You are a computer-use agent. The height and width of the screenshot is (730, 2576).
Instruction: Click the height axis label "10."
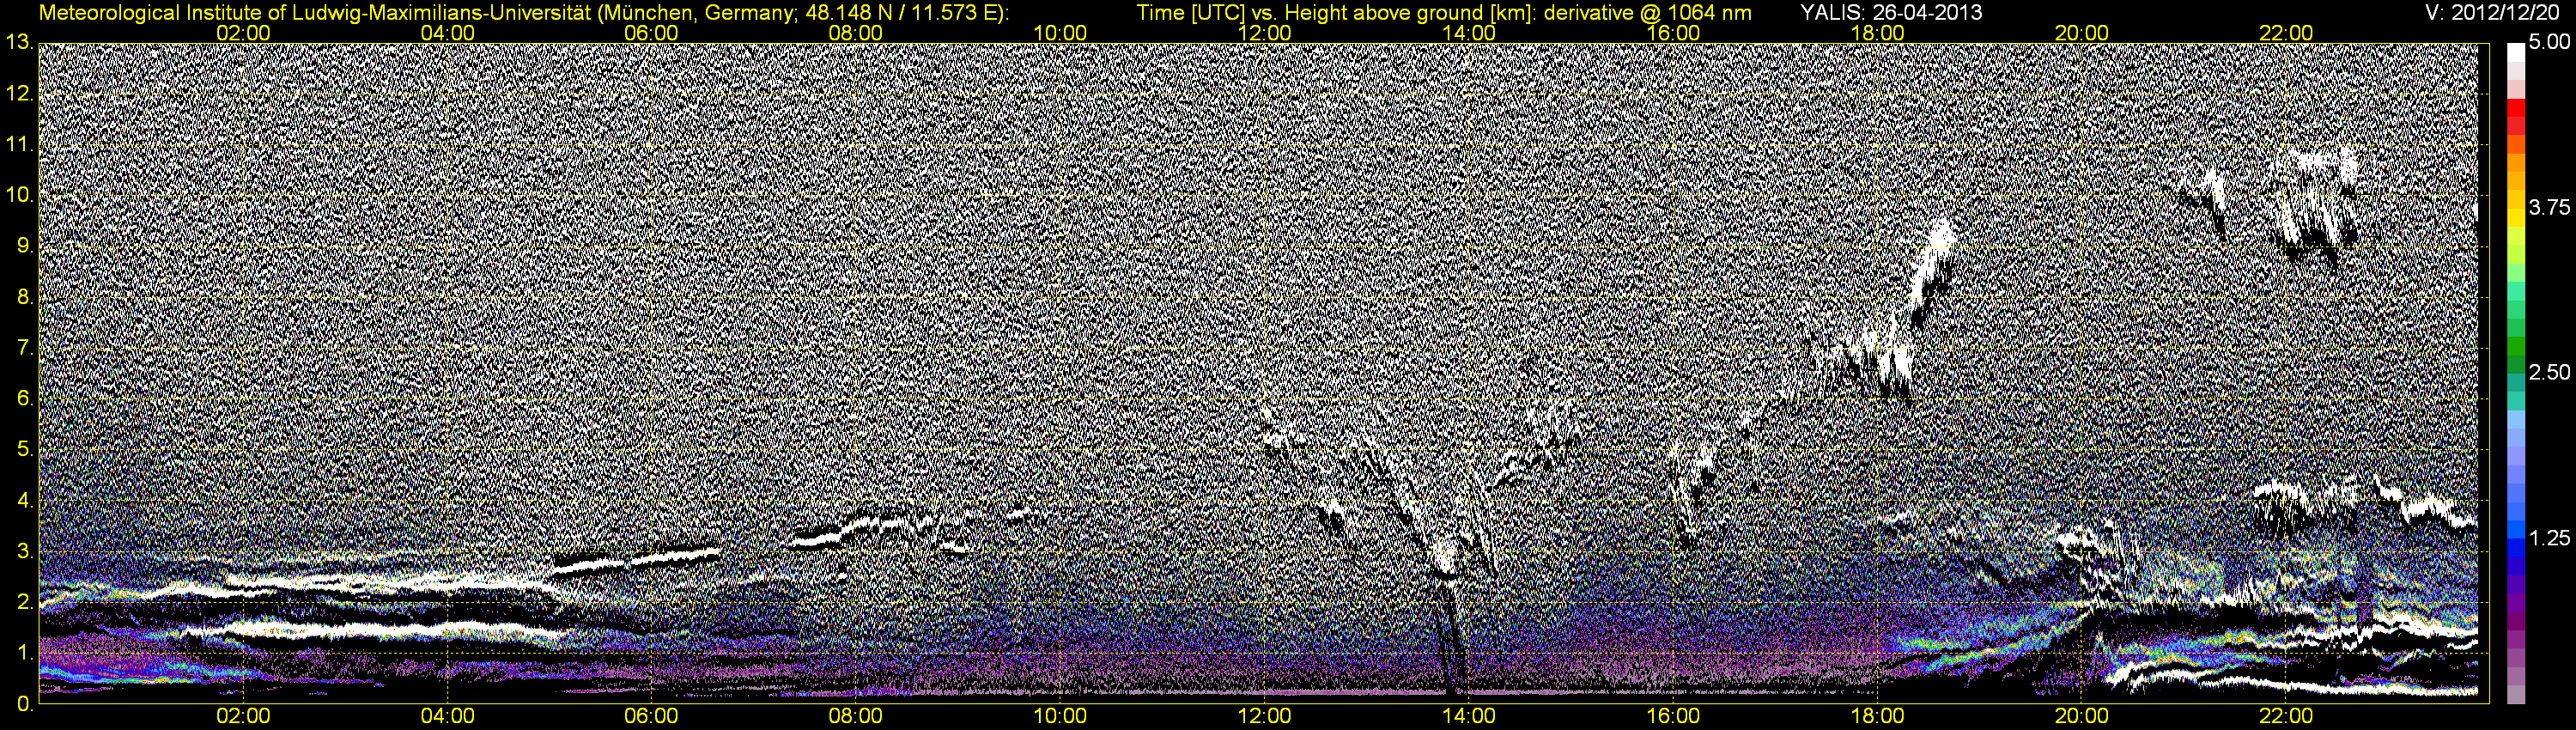[19, 196]
